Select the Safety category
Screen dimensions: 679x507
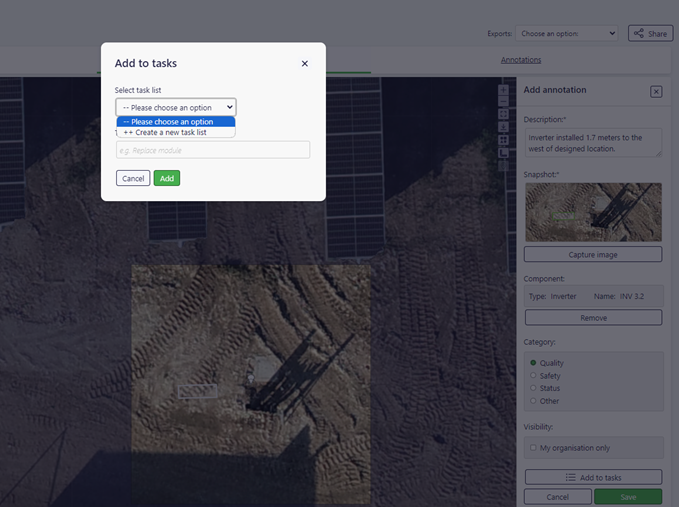[533, 375]
